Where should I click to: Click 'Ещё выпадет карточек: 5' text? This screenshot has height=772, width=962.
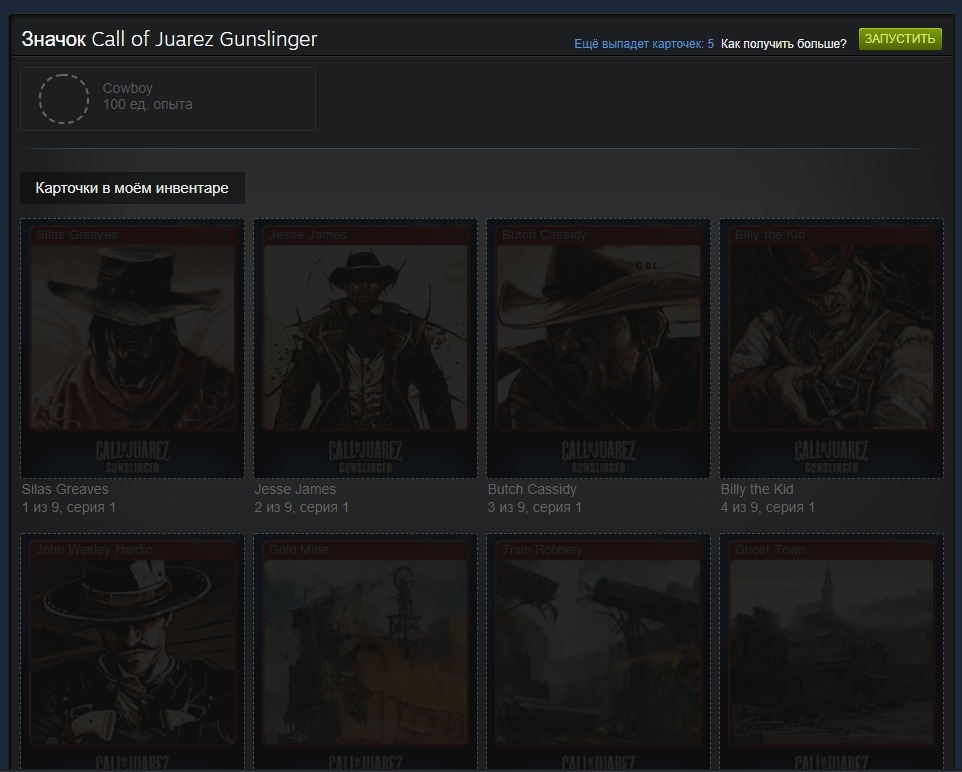pyautogui.click(x=644, y=44)
